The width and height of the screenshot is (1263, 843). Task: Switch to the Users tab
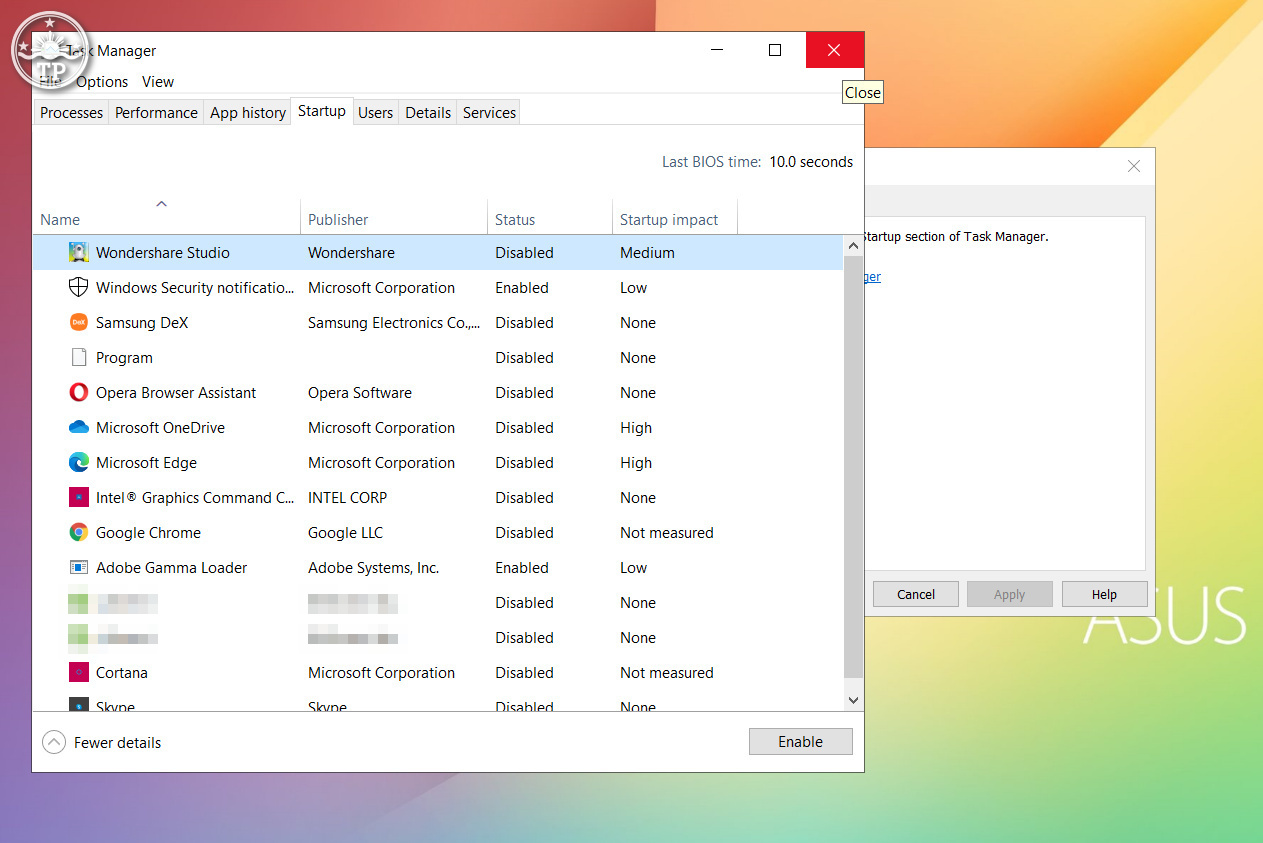(375, 113)
